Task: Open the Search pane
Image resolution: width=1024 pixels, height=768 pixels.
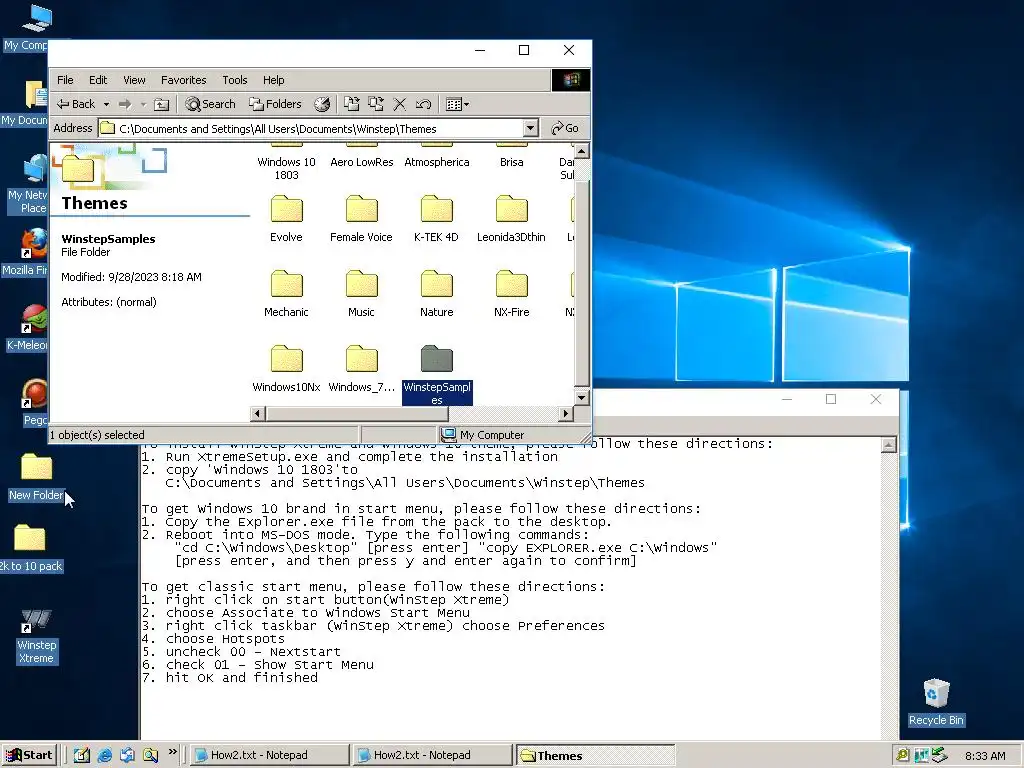Action: pyautogui.click(x=210, y=104)
